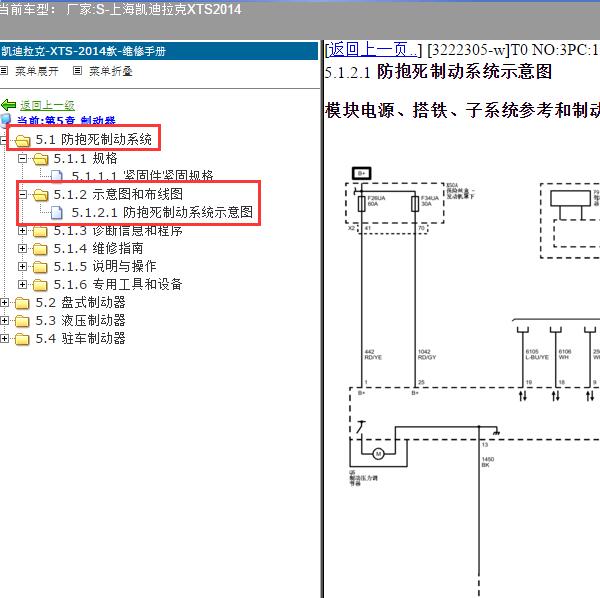This screenshot has width=600, height=598.
Task: Collapse the 5.1 防抱死制动系统 node
Action: click(4, 140)
